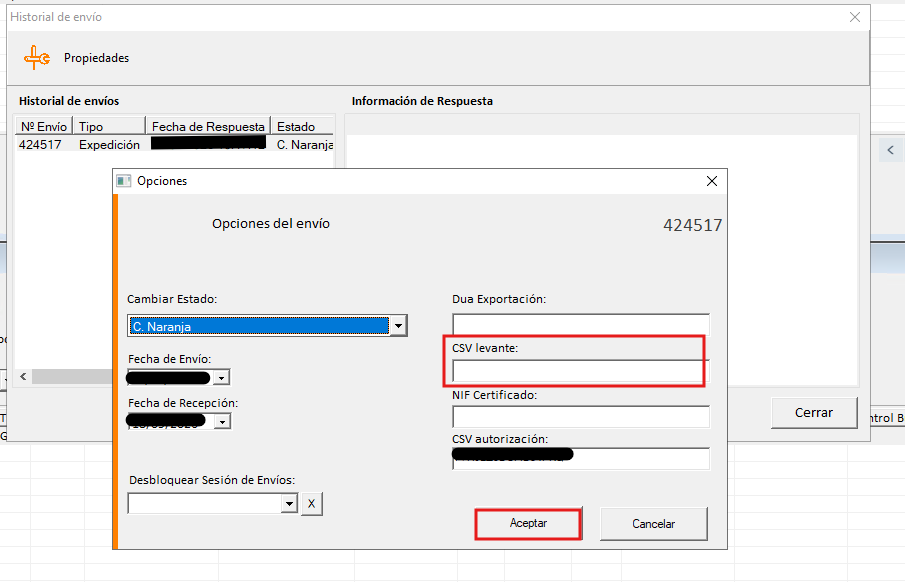Click the orange Propiedades tools icon
The image size is (905, 582).
[x=37, y=58]
